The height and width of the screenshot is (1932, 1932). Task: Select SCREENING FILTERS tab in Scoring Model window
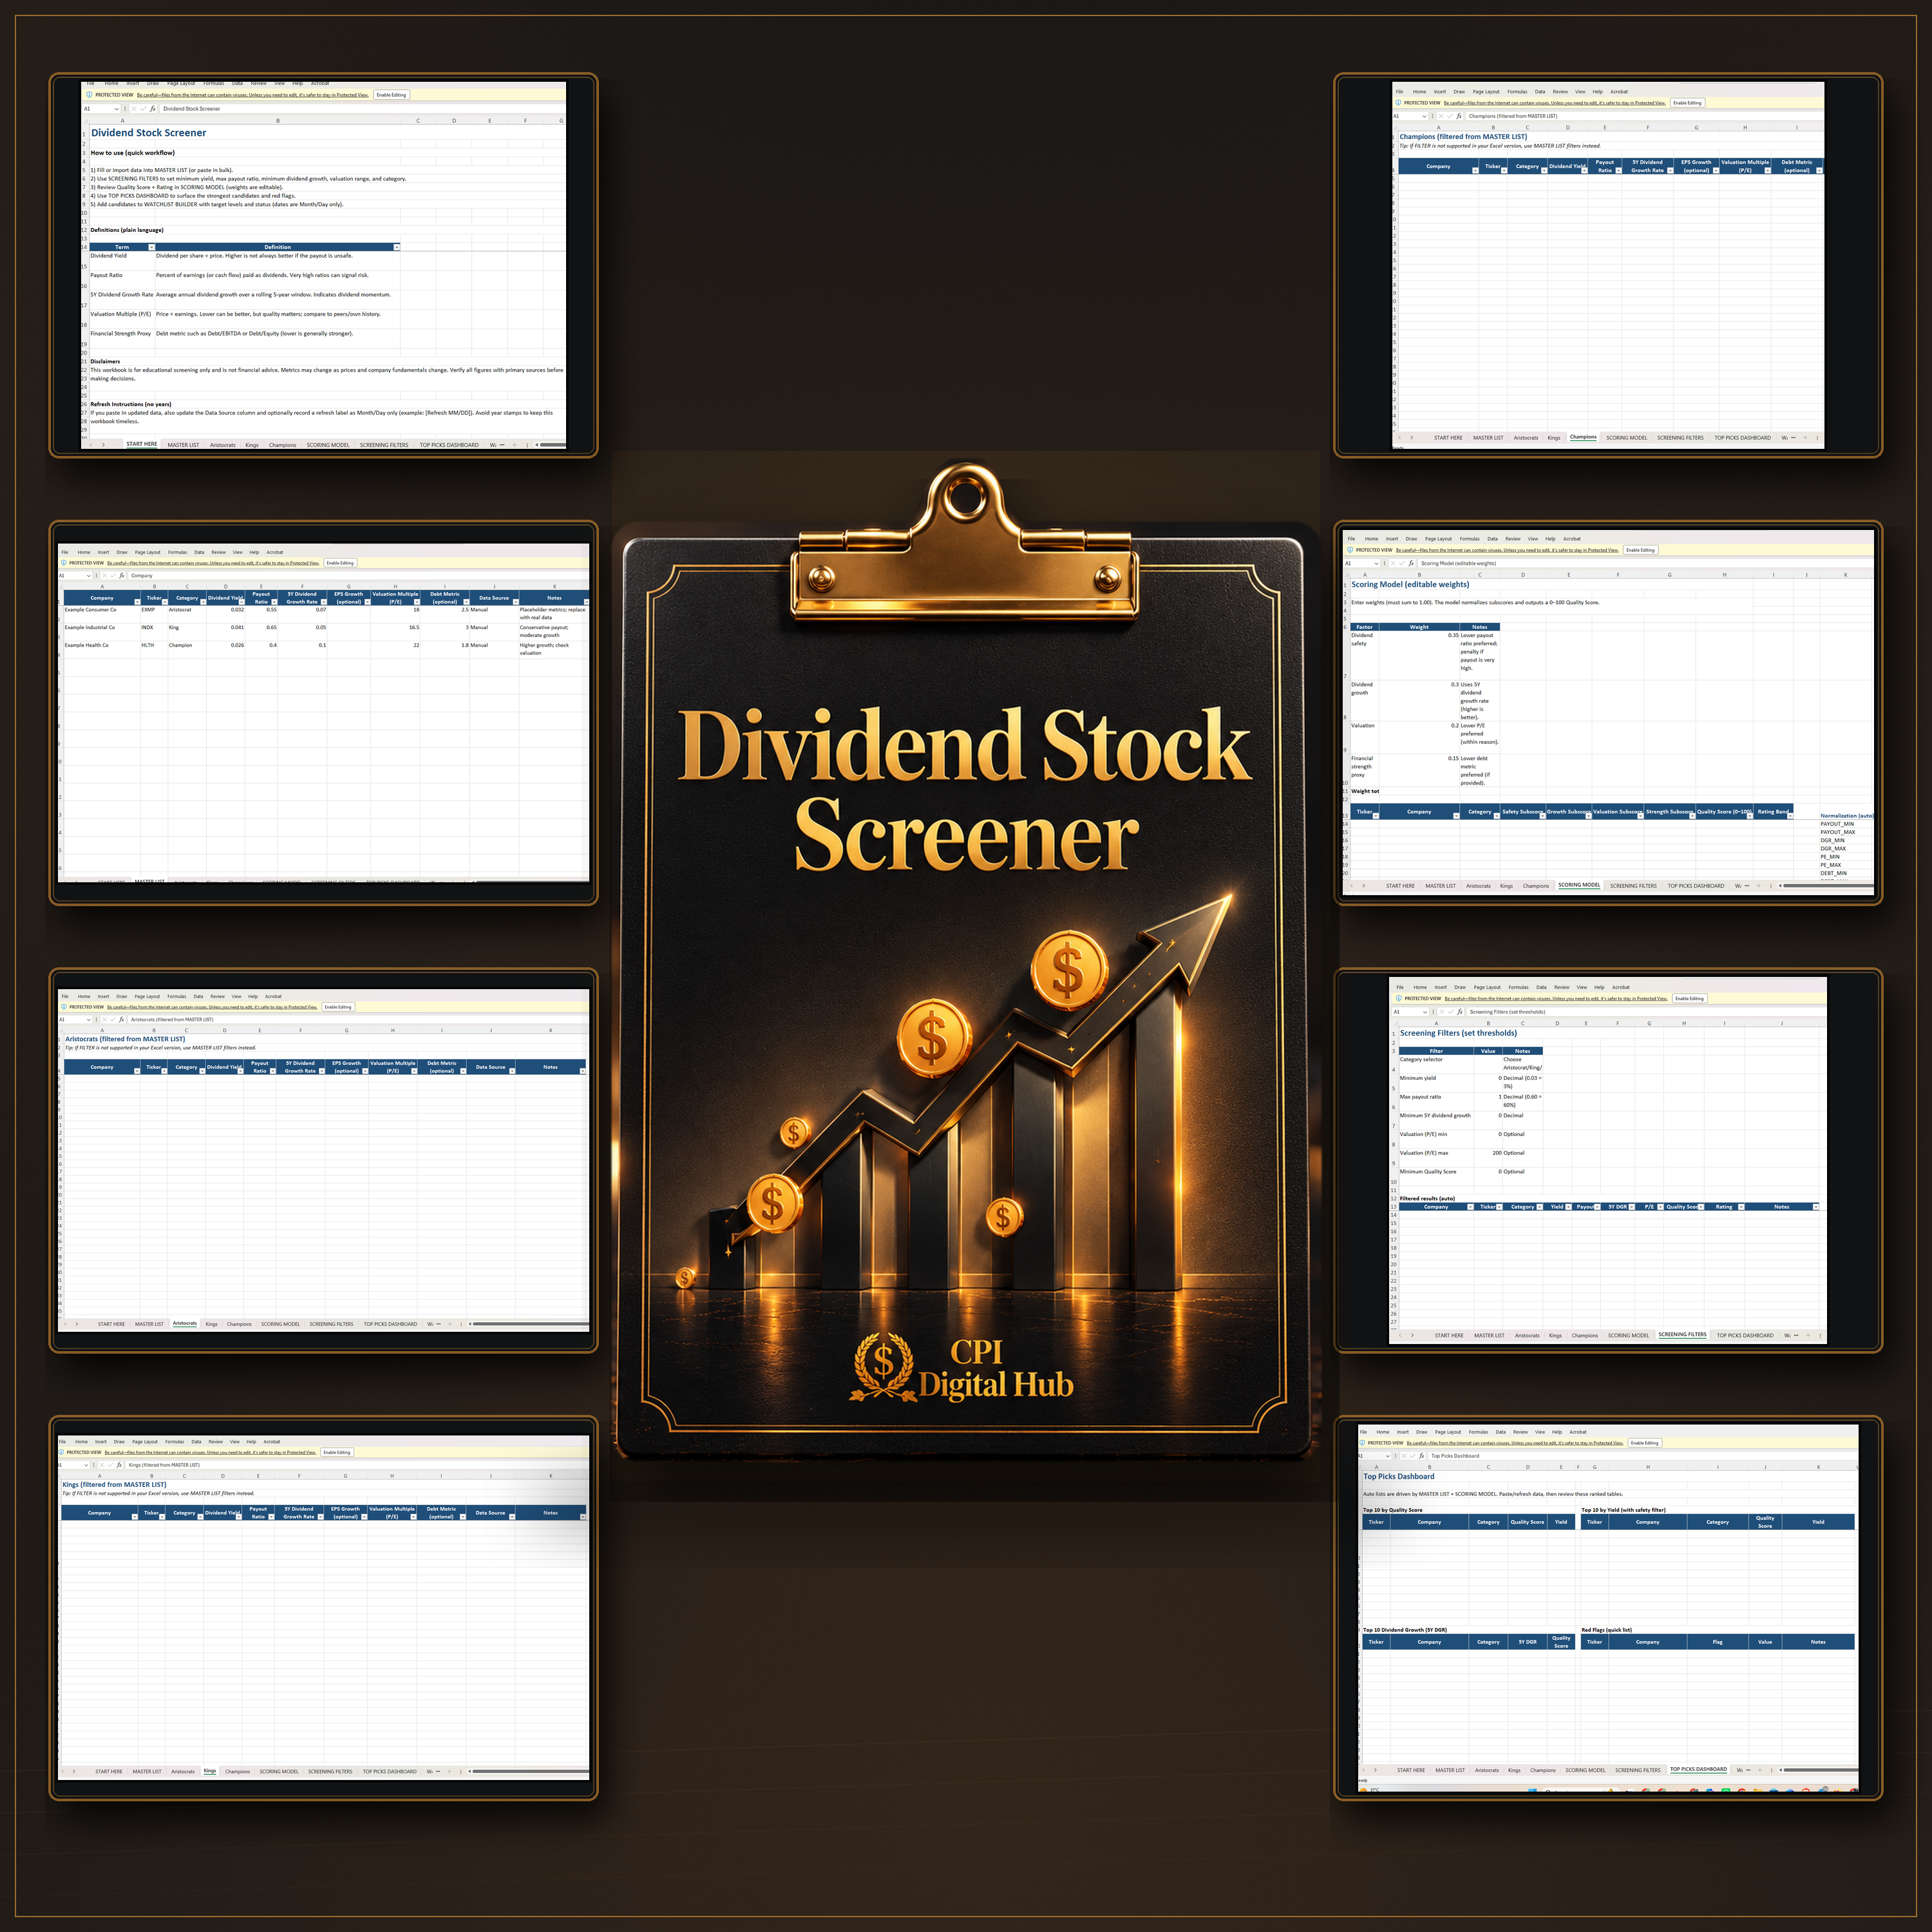[x=1634, y=886]
